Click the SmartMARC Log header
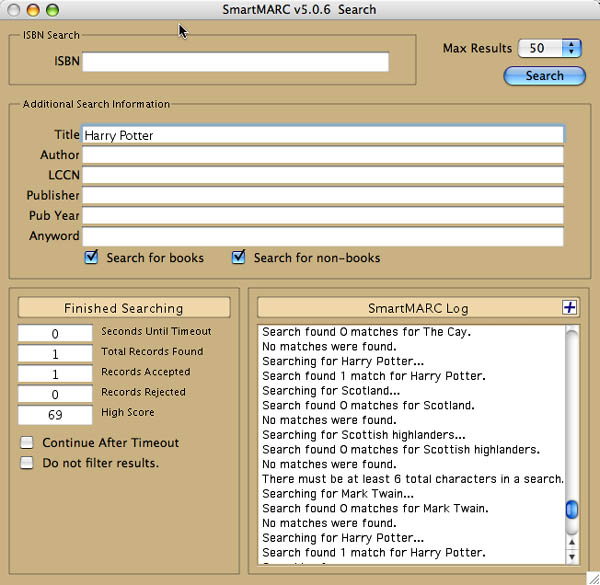The height and width of the screenshot is (585, 600). 418,308
